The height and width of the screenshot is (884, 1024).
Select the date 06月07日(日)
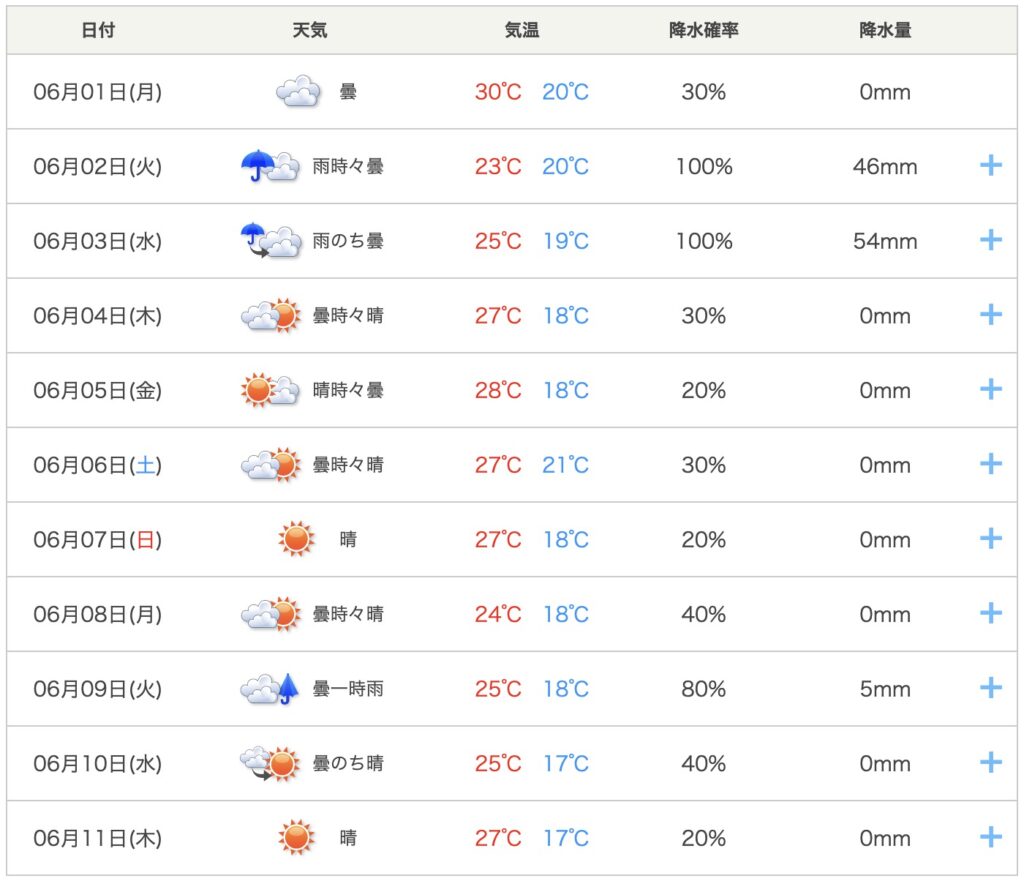97,539
